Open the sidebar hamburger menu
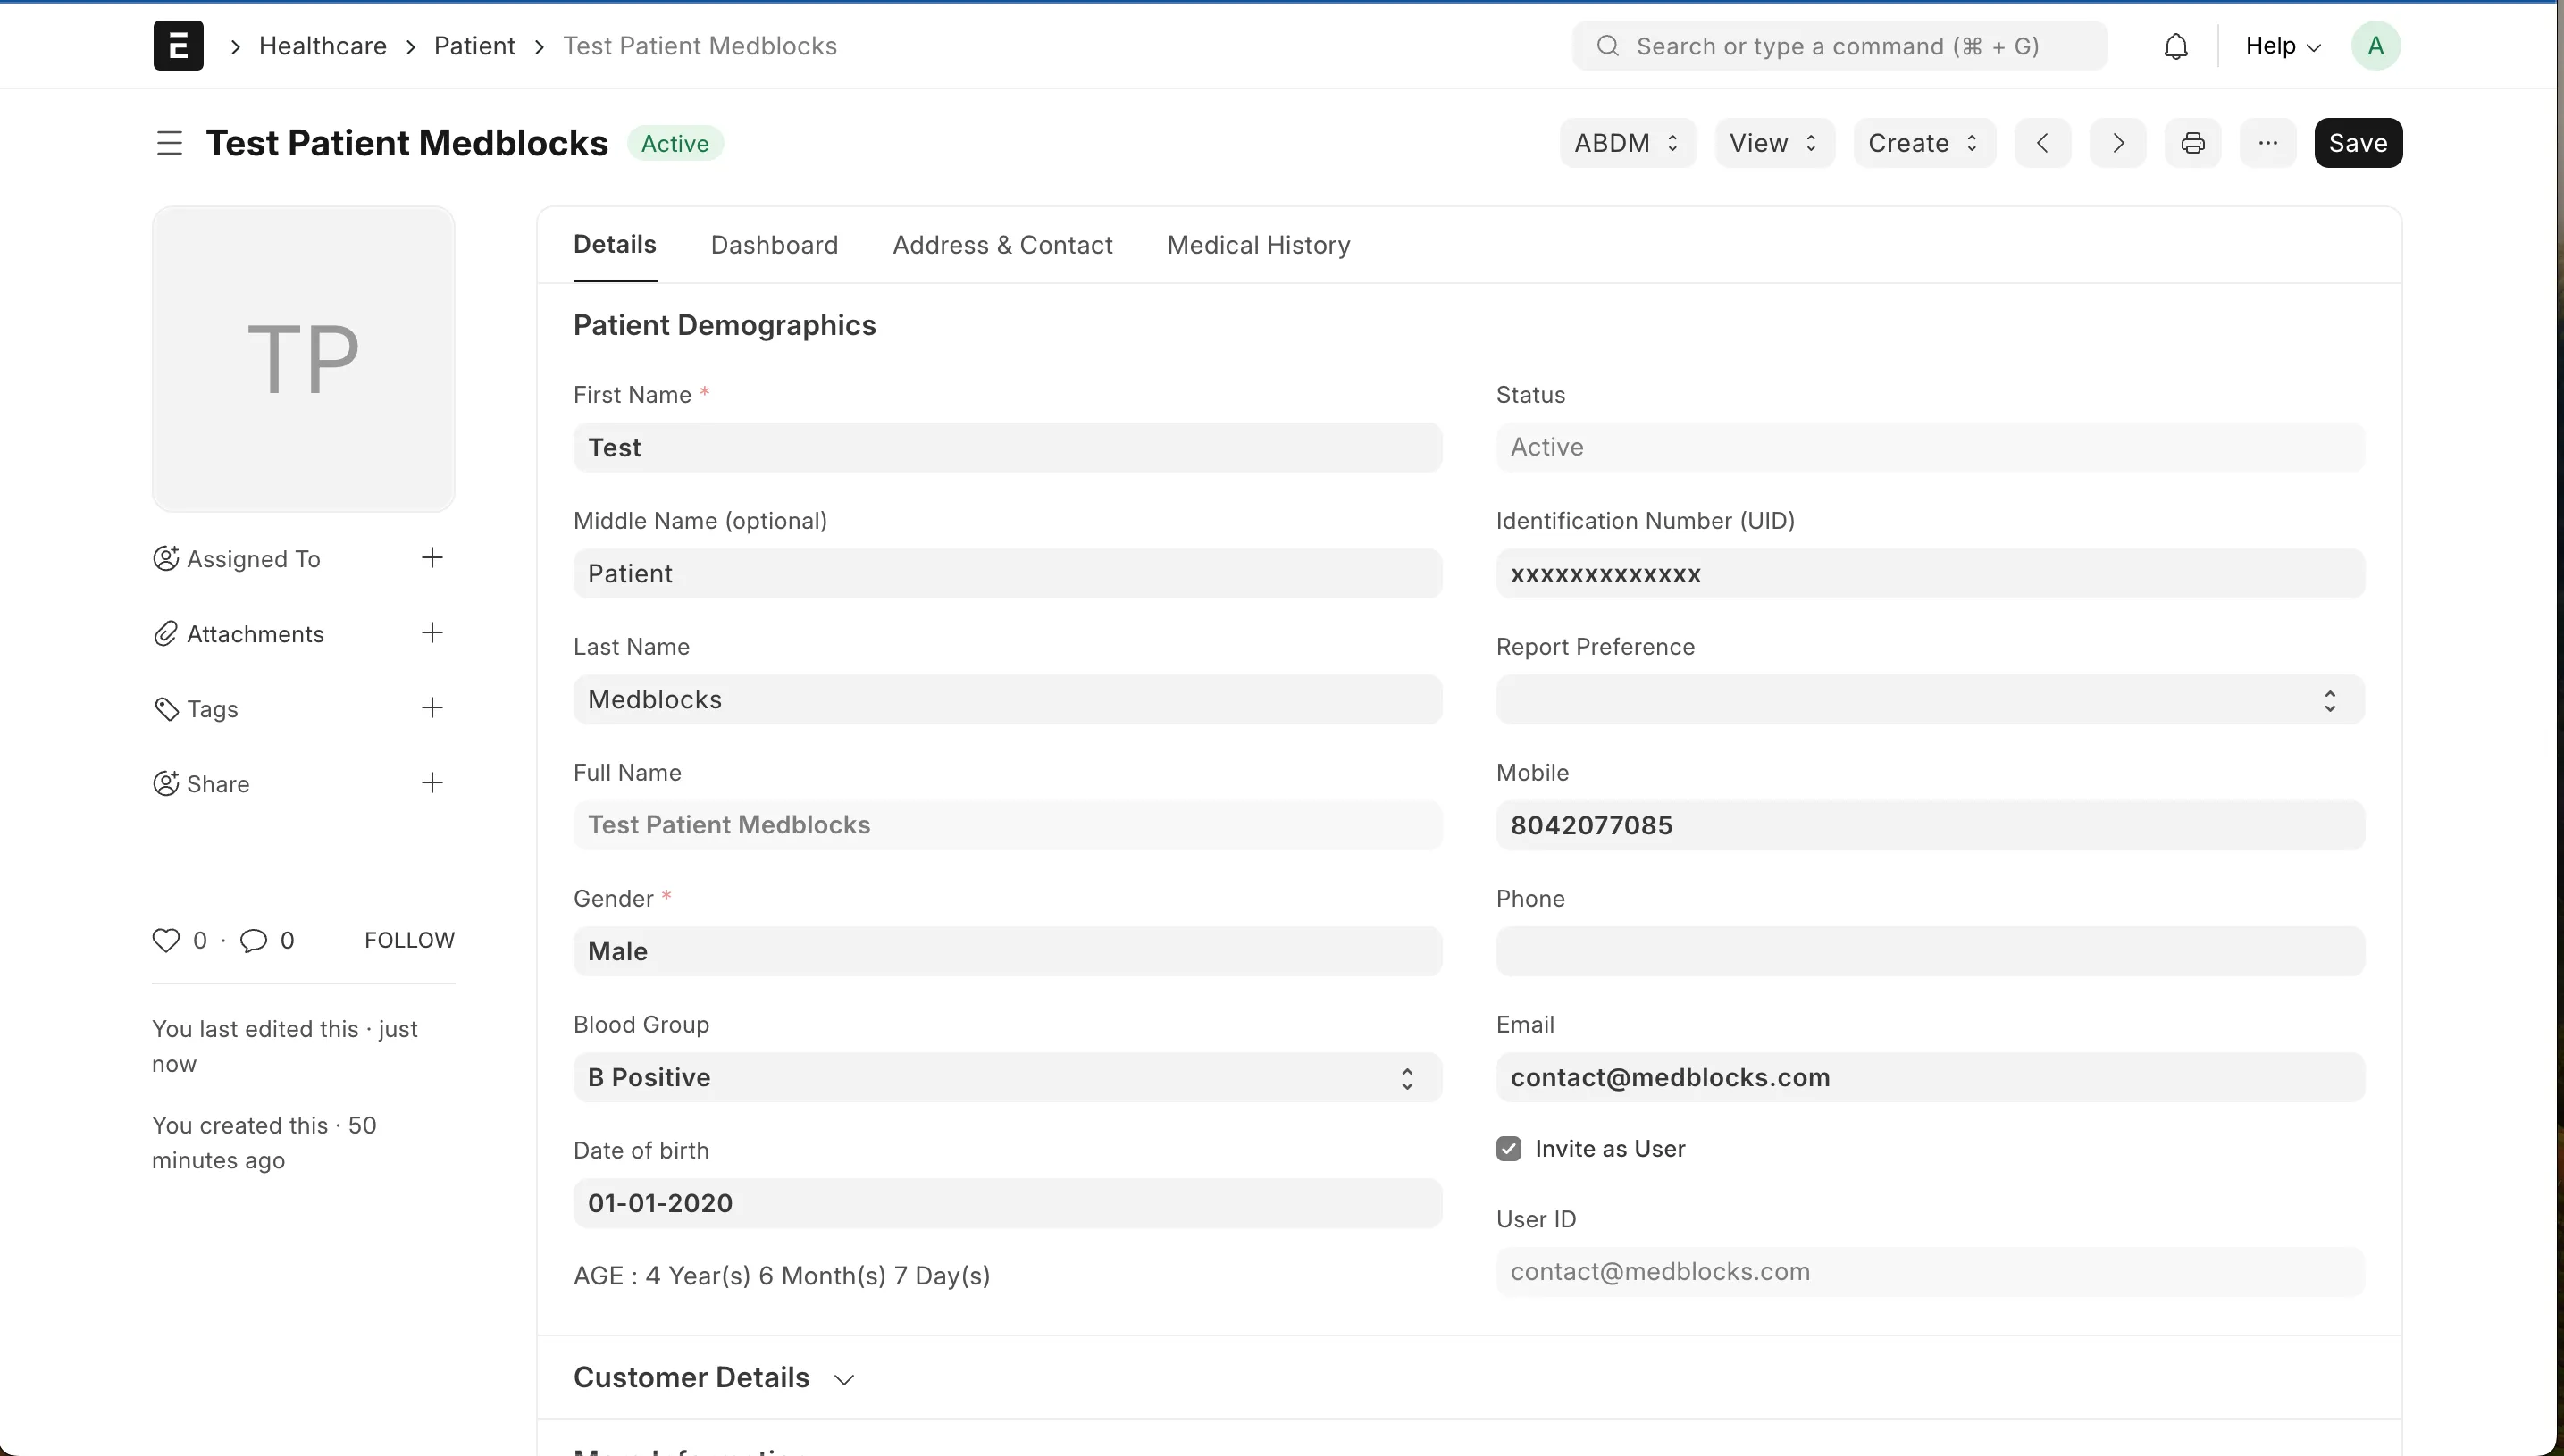The image size is (2564, 1456). click(169, 142)
